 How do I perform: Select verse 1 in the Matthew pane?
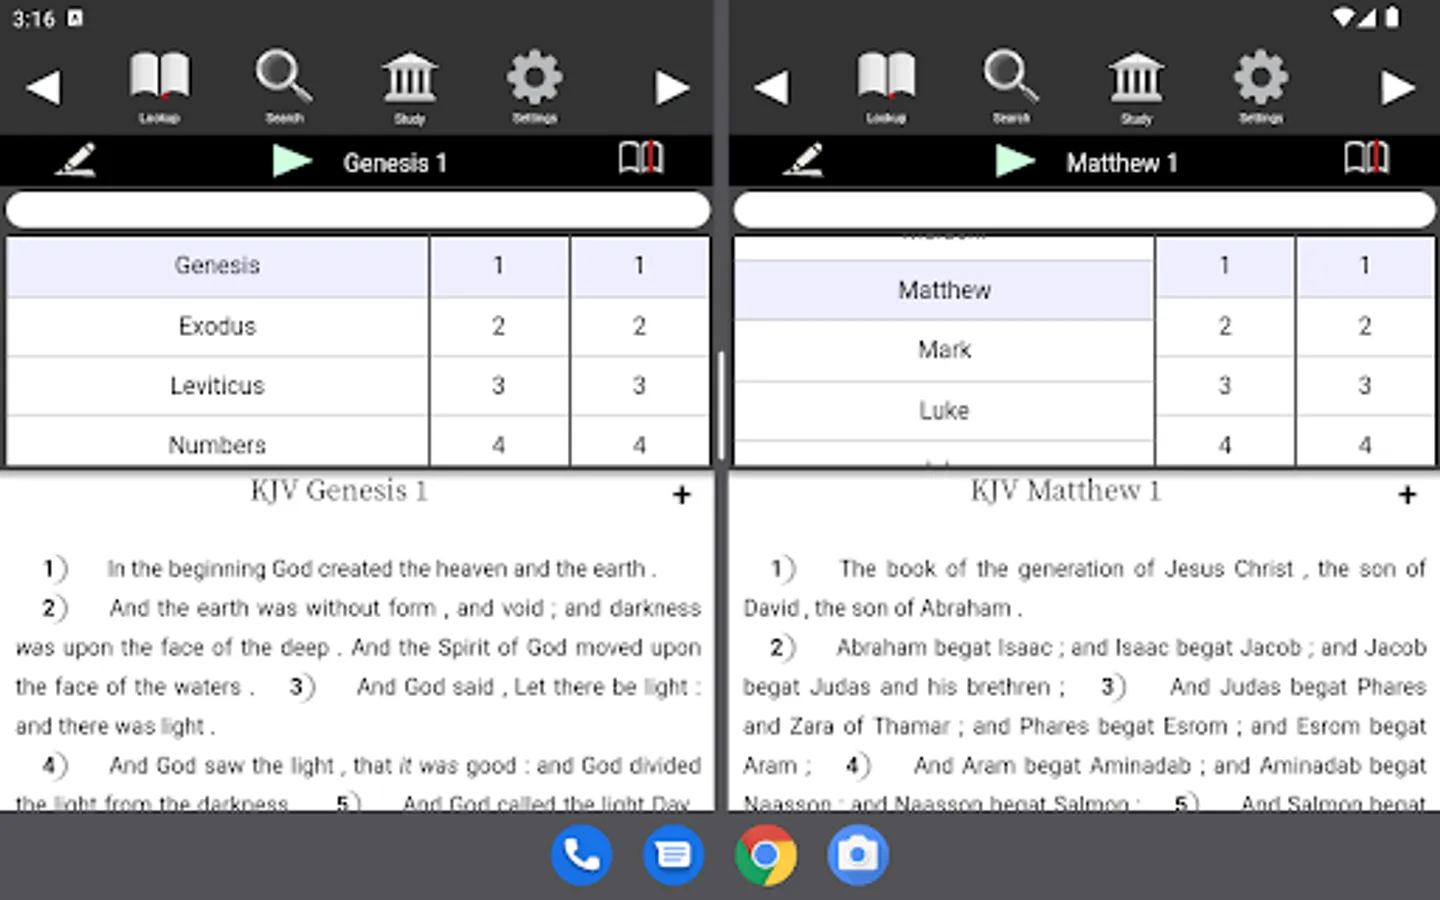pos(1365,266)
